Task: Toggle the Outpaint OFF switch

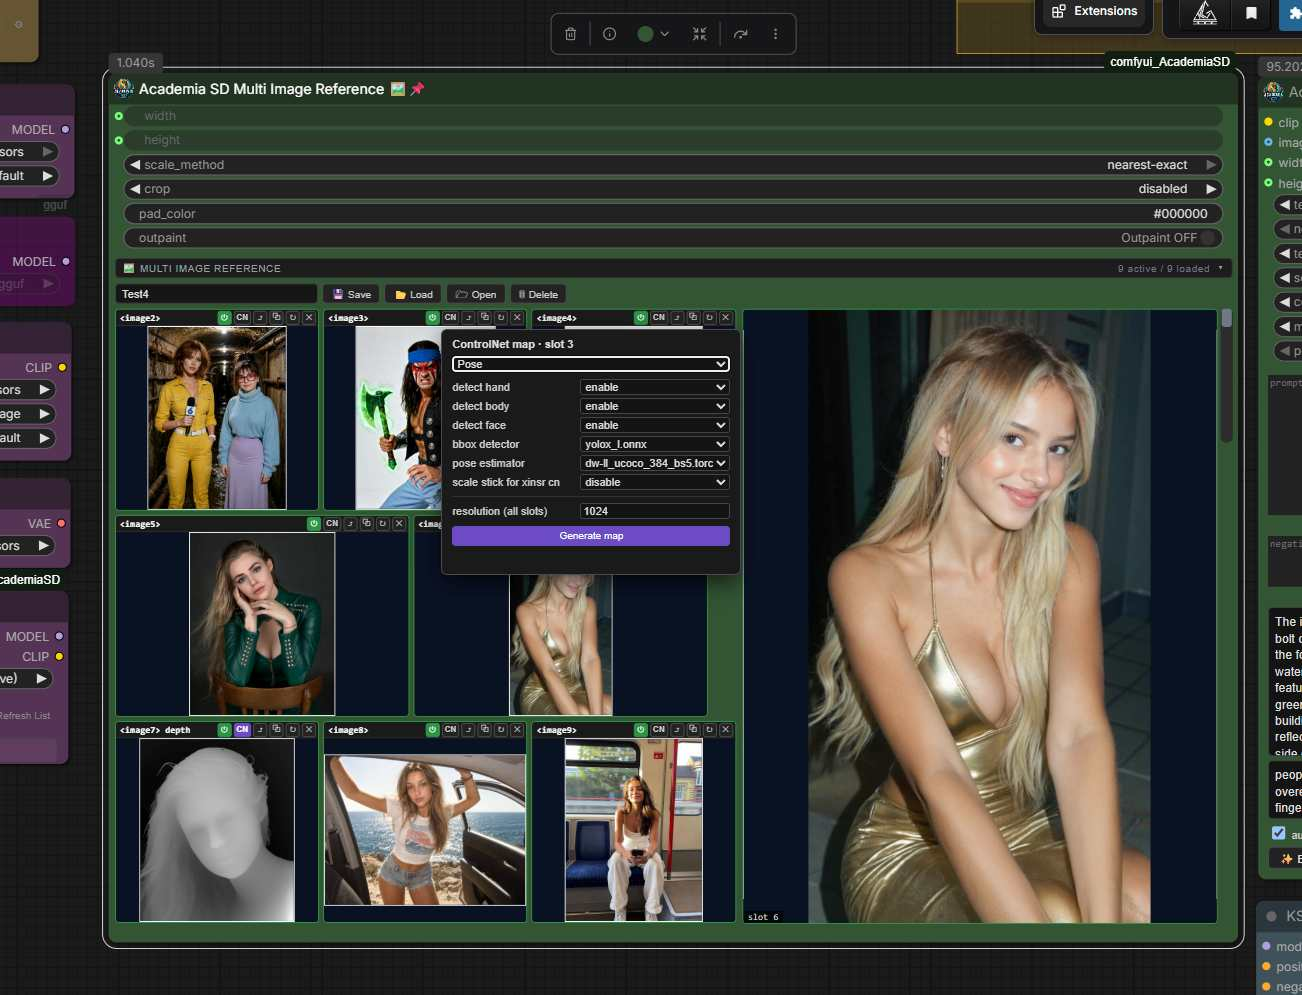Action: pyautogui.click(x=1207, y=238)
